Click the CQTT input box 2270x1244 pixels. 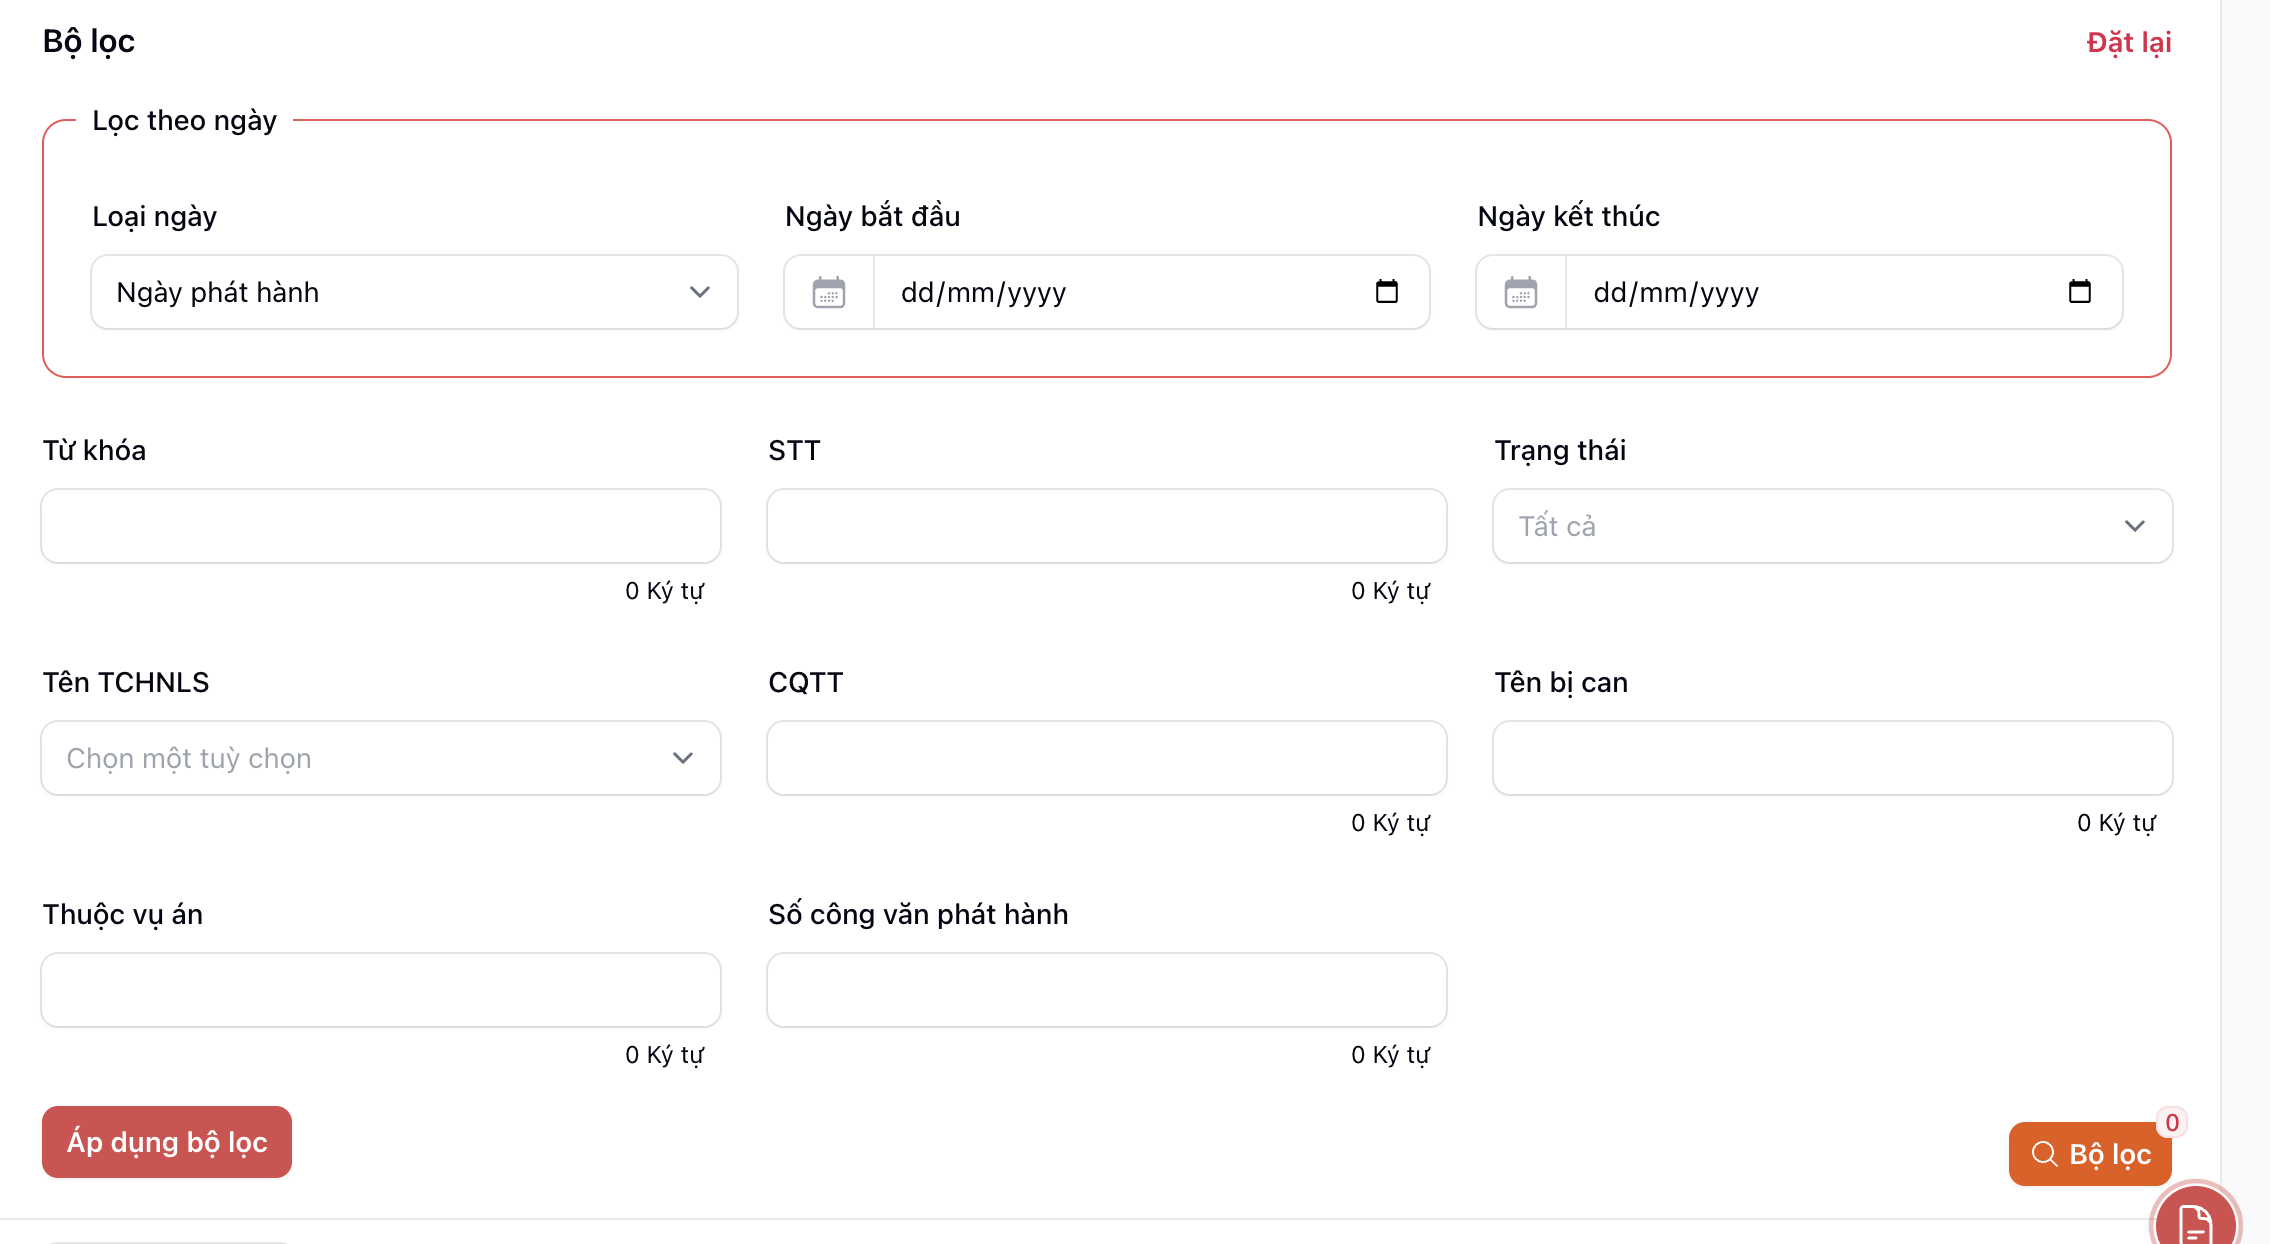(x=1106, y=758)
